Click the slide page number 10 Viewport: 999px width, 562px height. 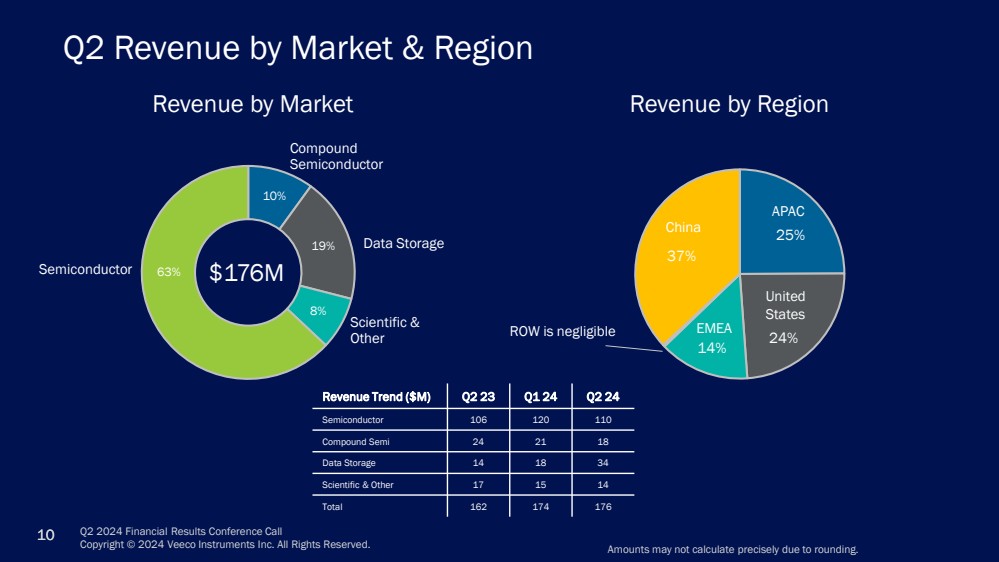(x=45, y=536)
